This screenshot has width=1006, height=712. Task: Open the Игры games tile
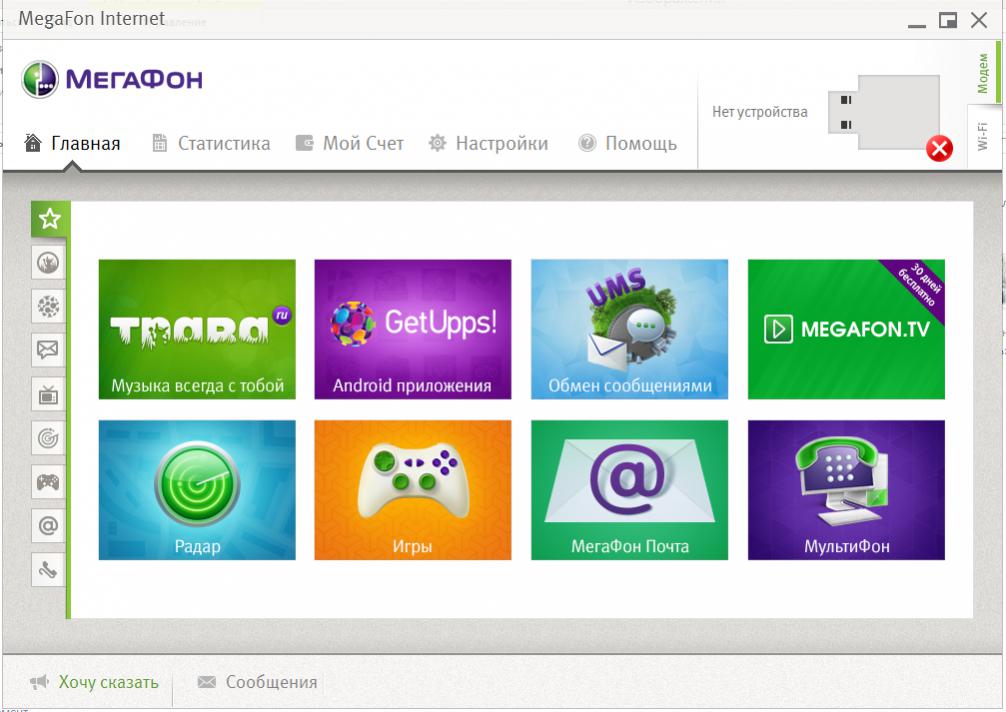pos(413,490)
